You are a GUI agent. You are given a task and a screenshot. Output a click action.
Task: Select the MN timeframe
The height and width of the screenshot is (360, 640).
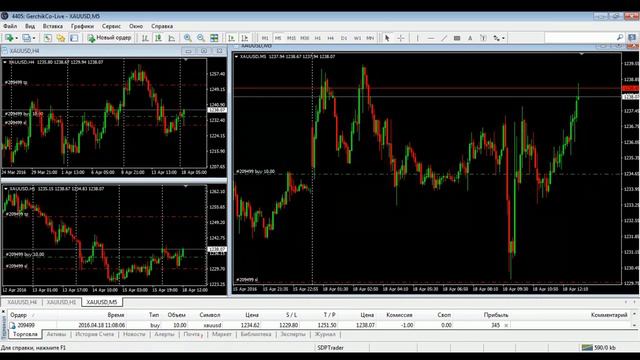[370, 38]
